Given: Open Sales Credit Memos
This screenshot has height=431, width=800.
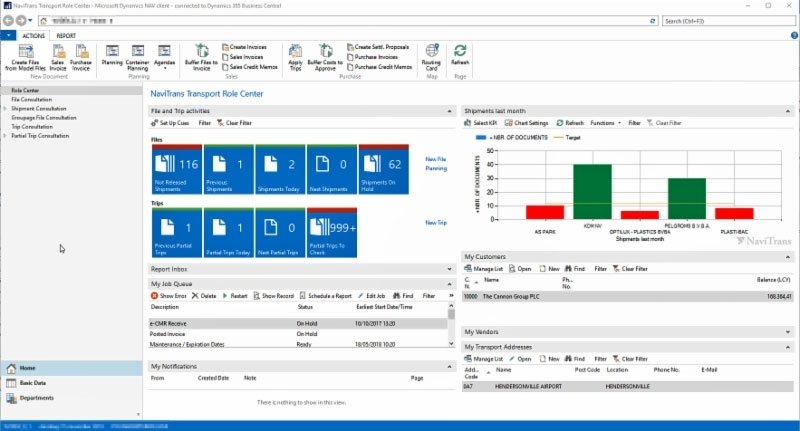Looking at the screenshot, I should click(250, 67).
